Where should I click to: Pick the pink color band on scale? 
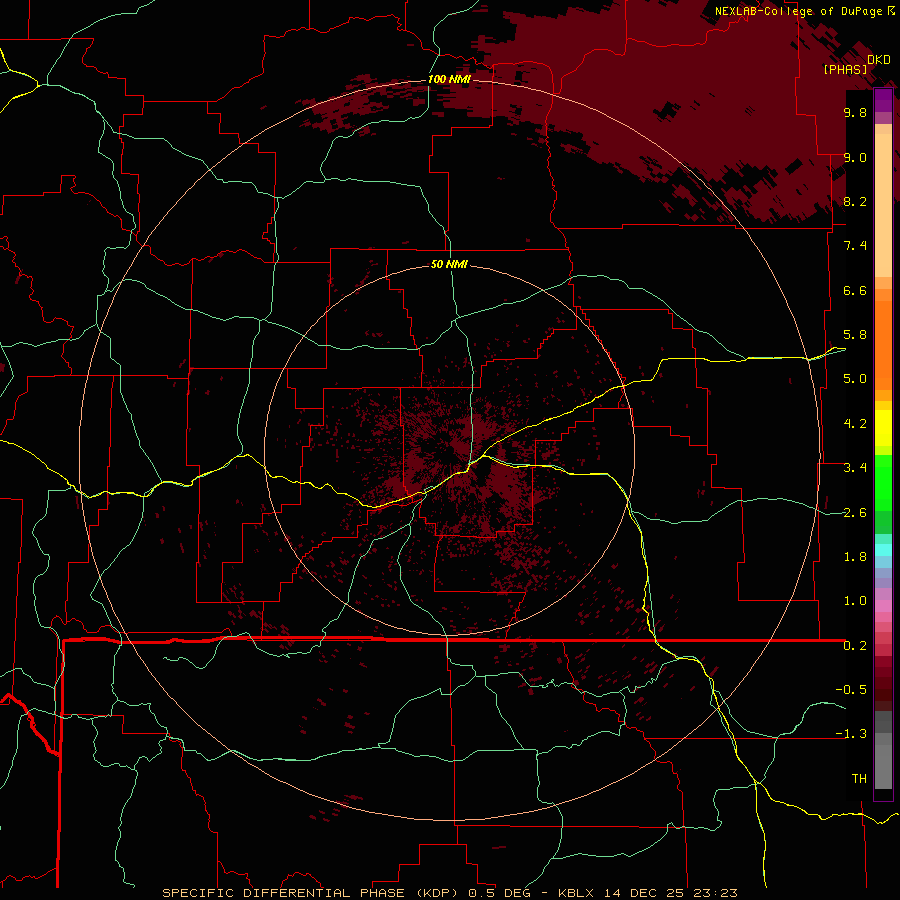coord(883,606)
